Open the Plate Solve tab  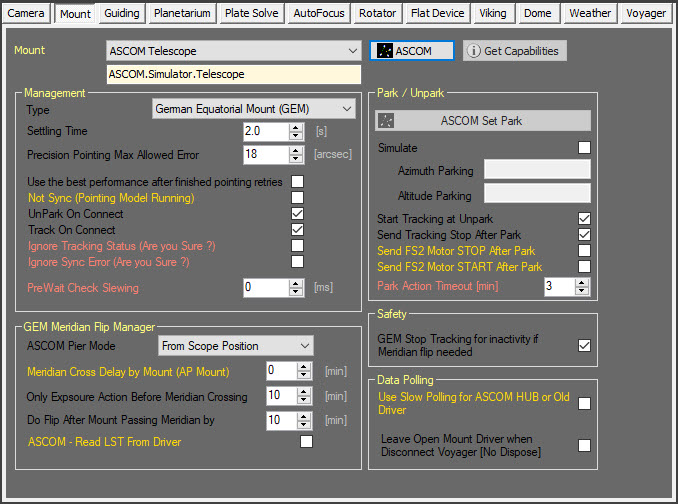pos(252,13)
